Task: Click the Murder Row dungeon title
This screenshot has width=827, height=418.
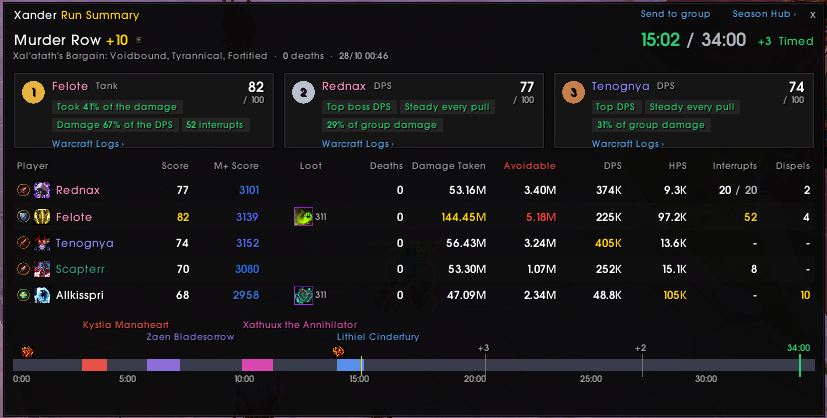Action: (57, 40)
